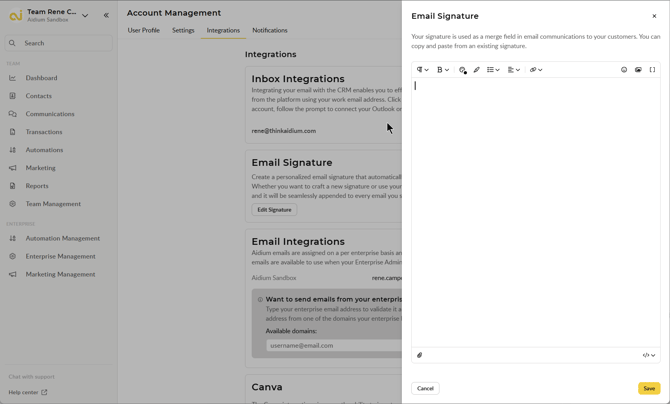The image size is (670, 404).
Task: Save the email signature
Action: (649, 388)
